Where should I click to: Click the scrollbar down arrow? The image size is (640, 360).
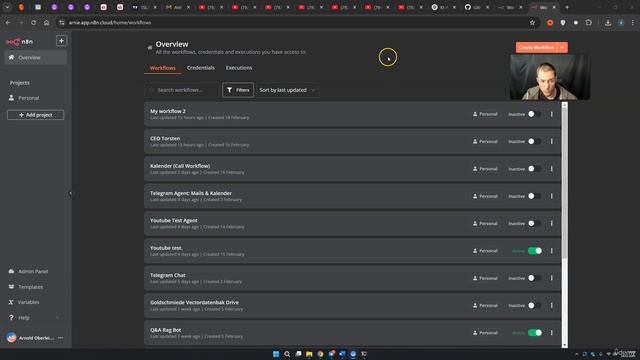coord(564,345)
